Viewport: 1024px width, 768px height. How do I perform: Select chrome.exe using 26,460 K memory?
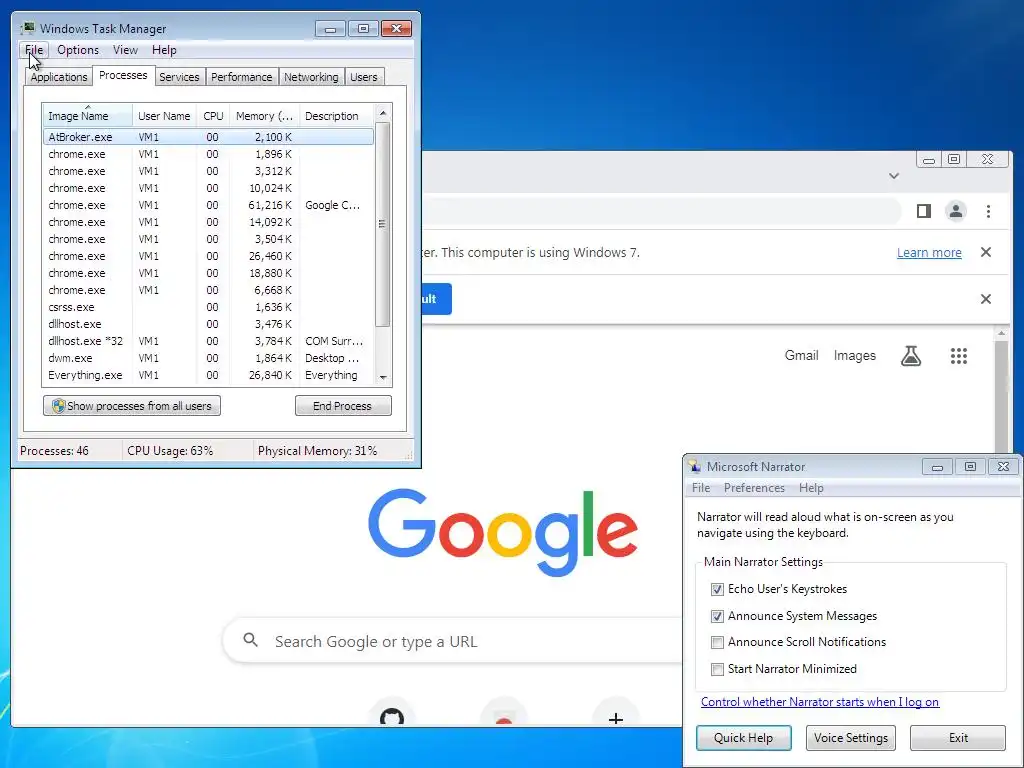tap(208, 256)
